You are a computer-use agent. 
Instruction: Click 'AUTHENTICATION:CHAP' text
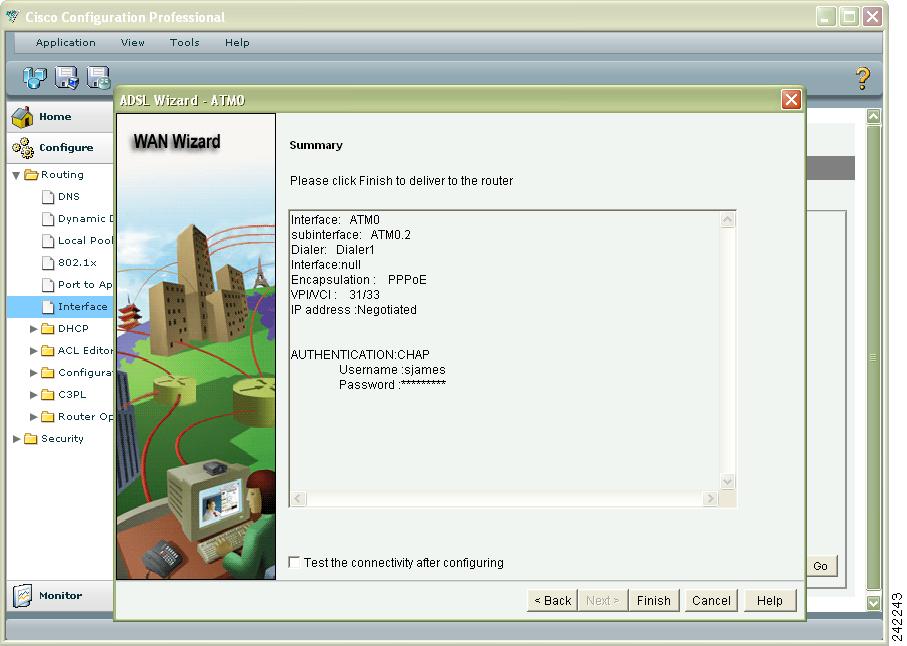[360, 355]
